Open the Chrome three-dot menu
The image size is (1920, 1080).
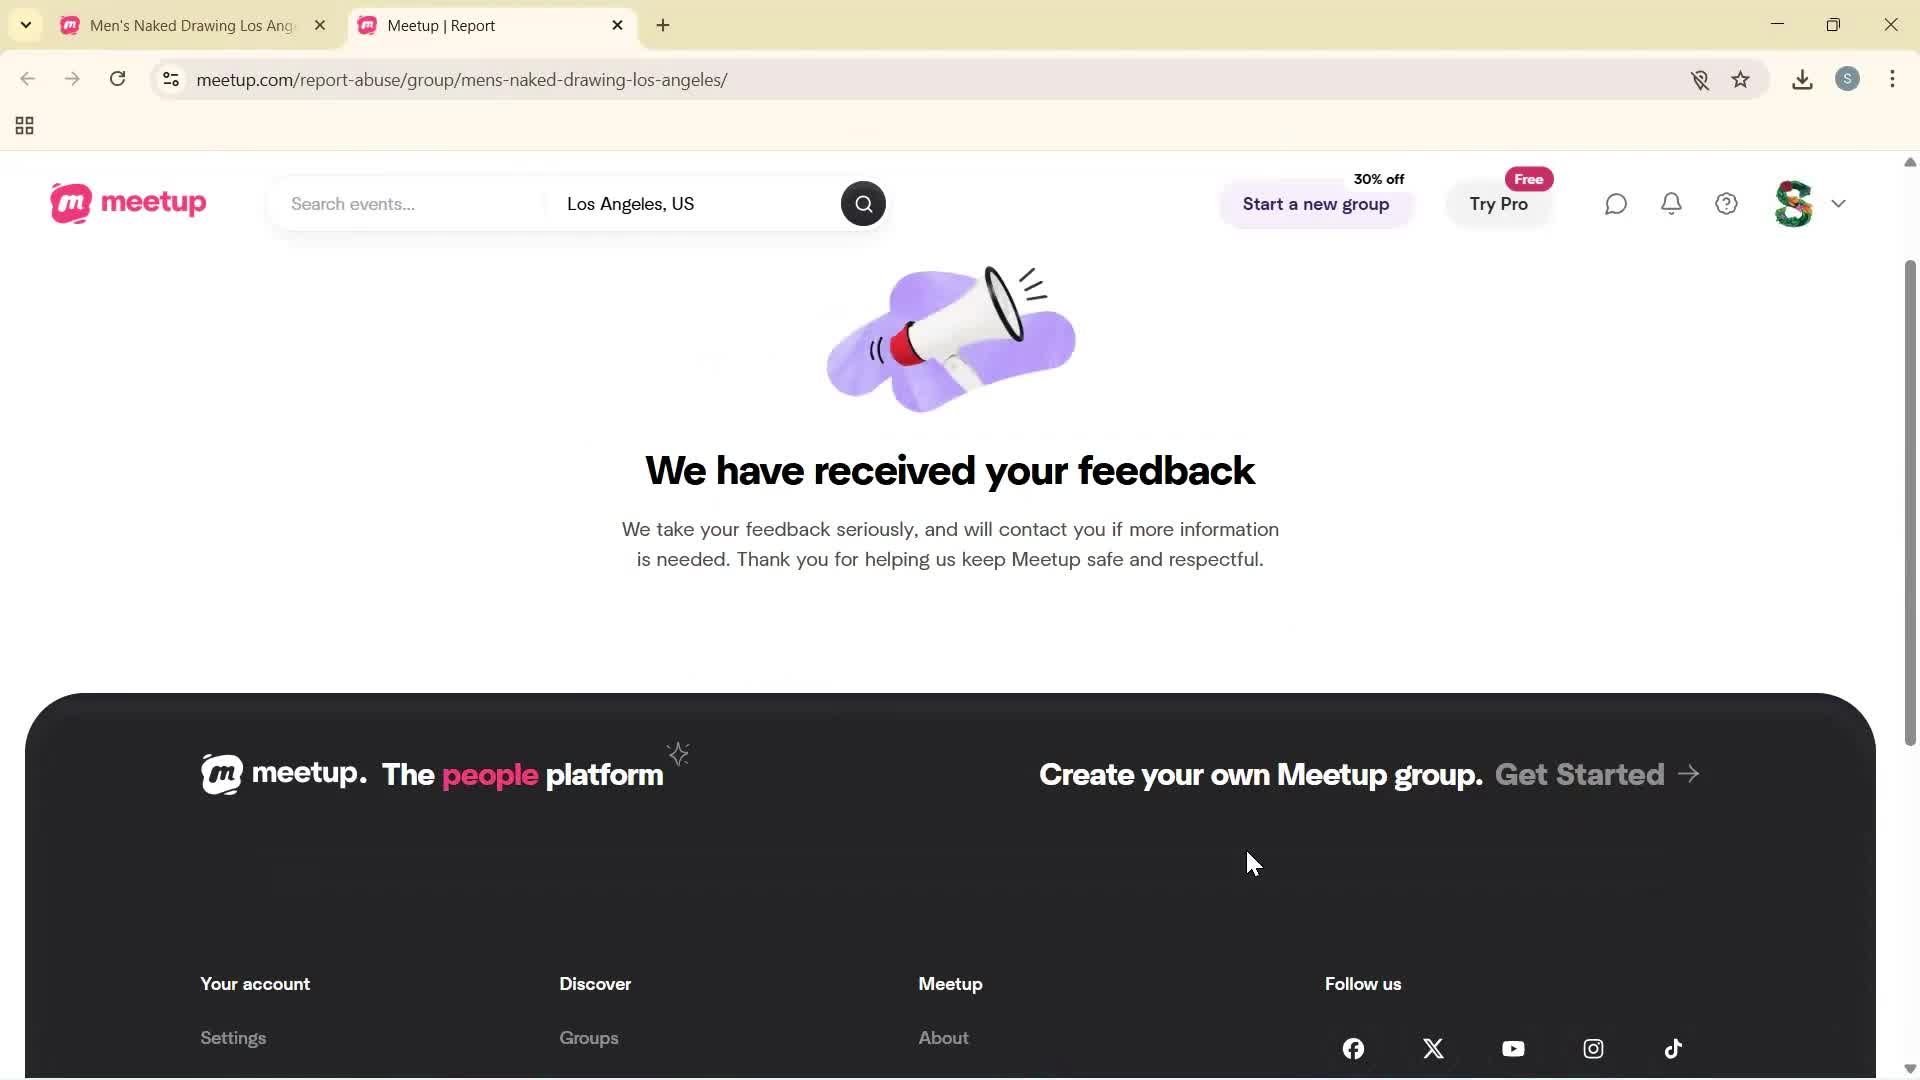(x=1893, y=79)
